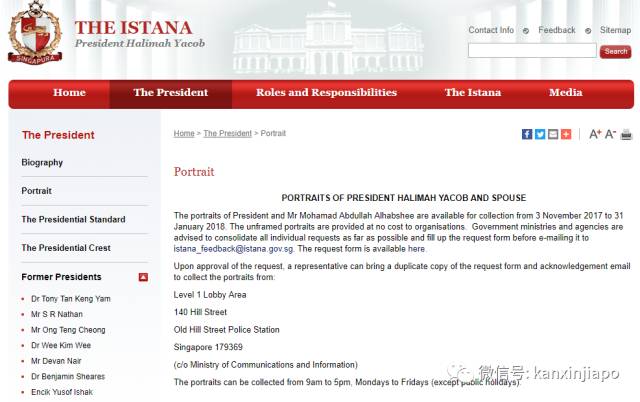640x402 pixels.
Task: Focus the site search text box
Action: pyautogui.click(x=531, y=51)
